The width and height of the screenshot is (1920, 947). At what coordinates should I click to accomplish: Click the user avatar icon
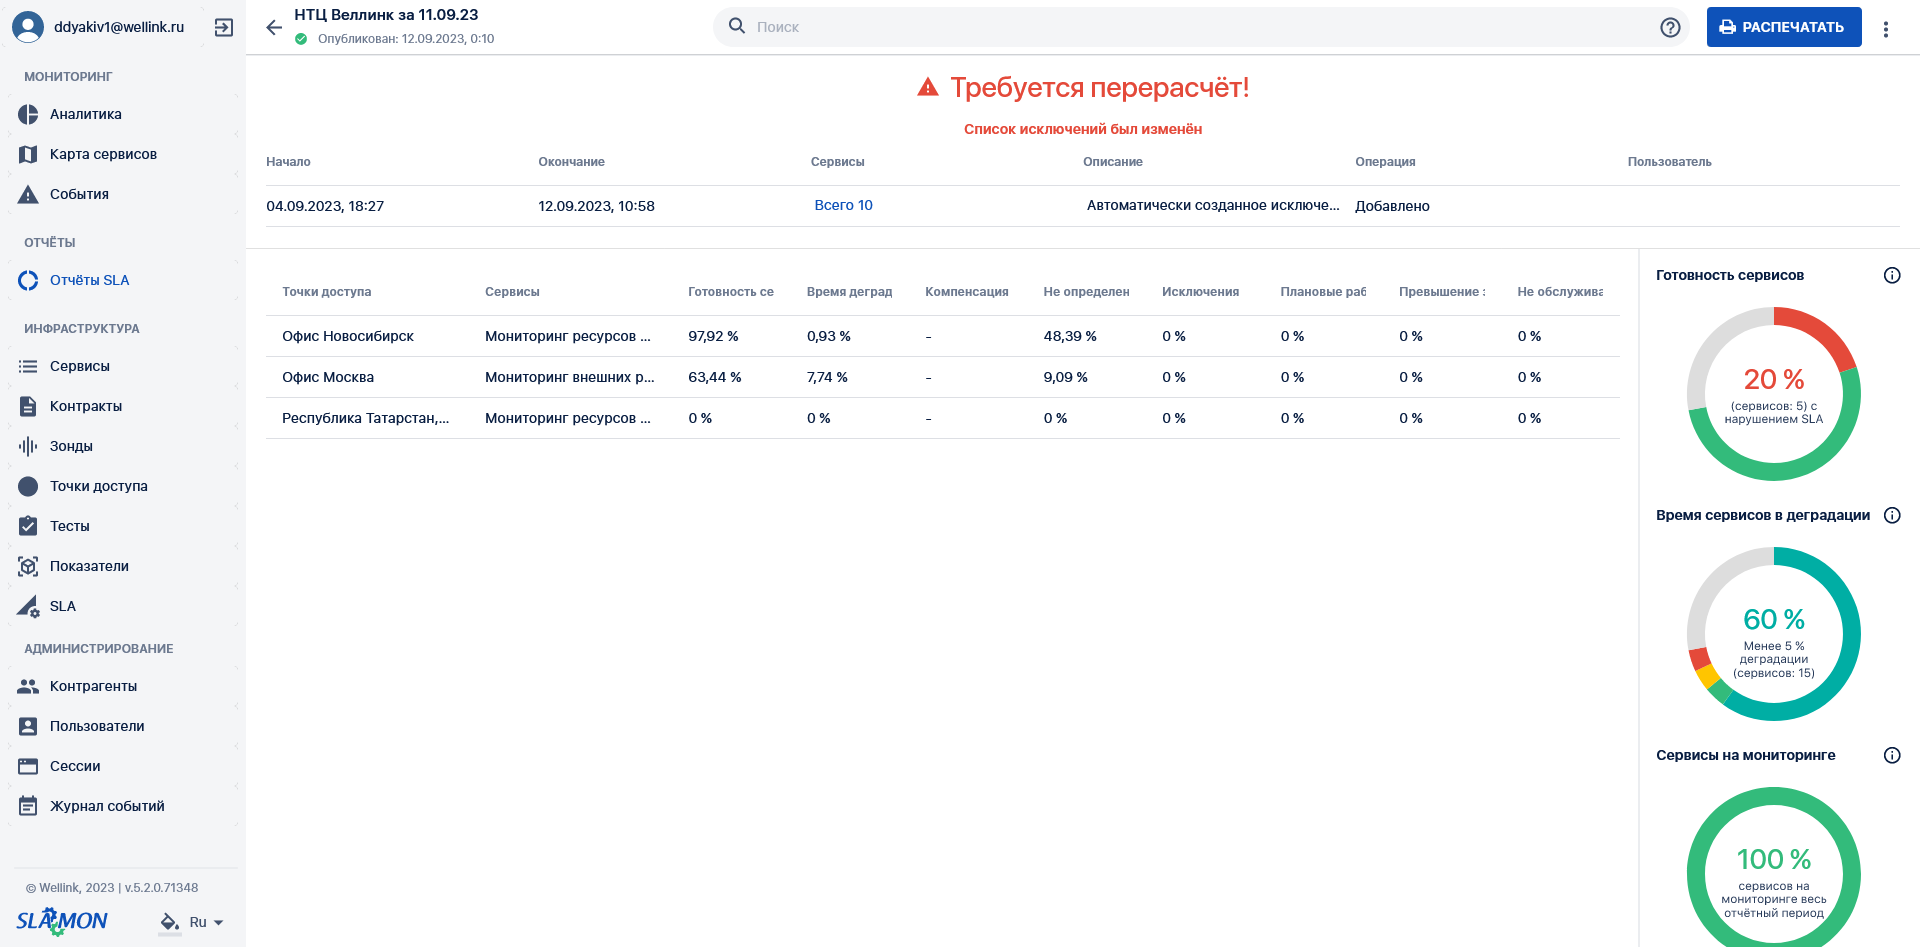pyautogui.click(x=28, y=27)
